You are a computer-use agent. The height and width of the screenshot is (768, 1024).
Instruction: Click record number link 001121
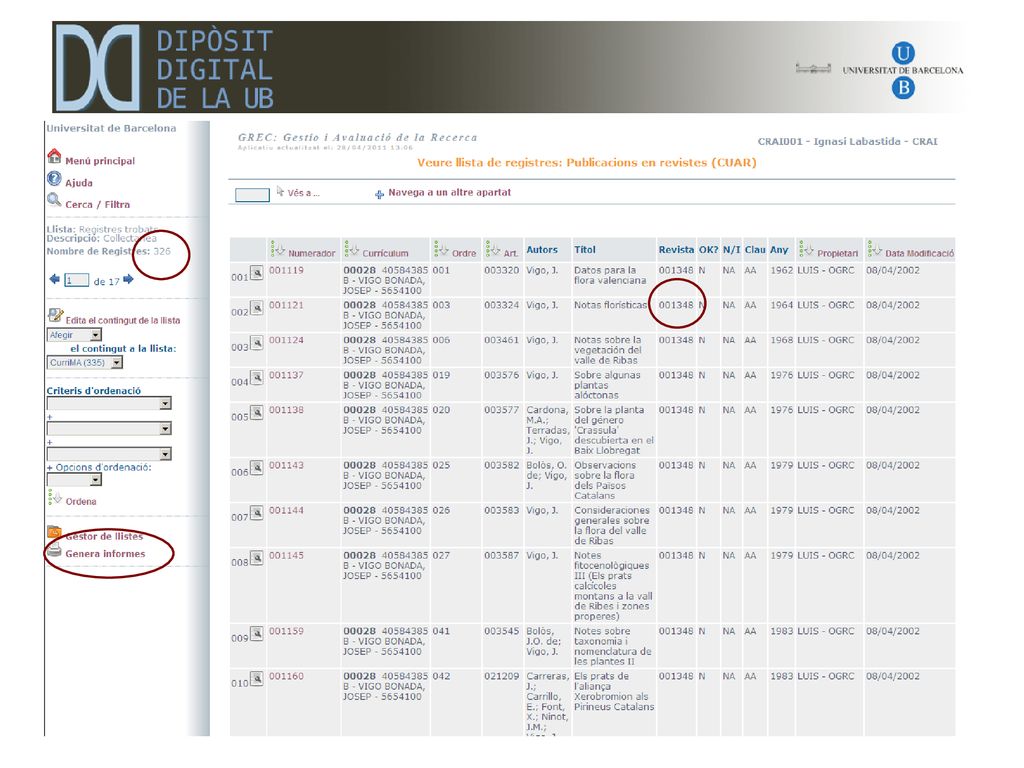[x=286, y=305]
